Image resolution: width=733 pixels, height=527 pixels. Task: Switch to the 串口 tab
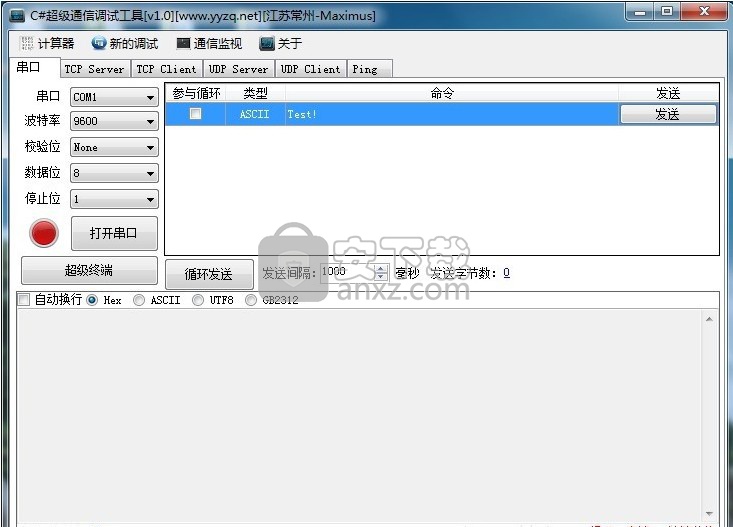[x=34, y=68]
